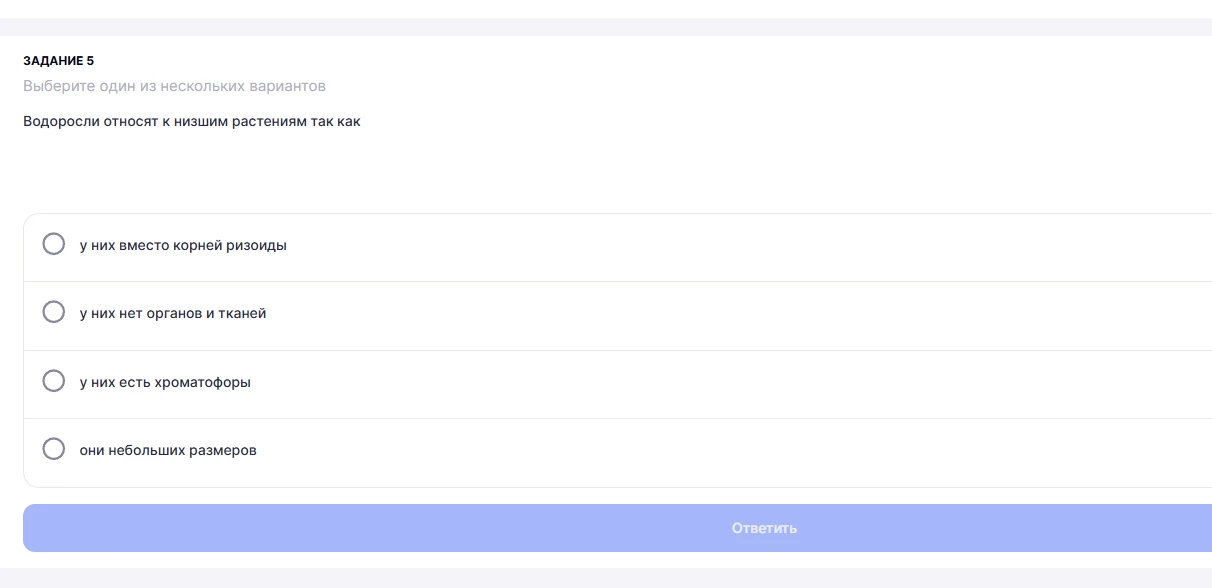1212x588 pixels.
Task: Click the hint 'Выберите один из нескольких вариантов'
Action: [174, 86]
